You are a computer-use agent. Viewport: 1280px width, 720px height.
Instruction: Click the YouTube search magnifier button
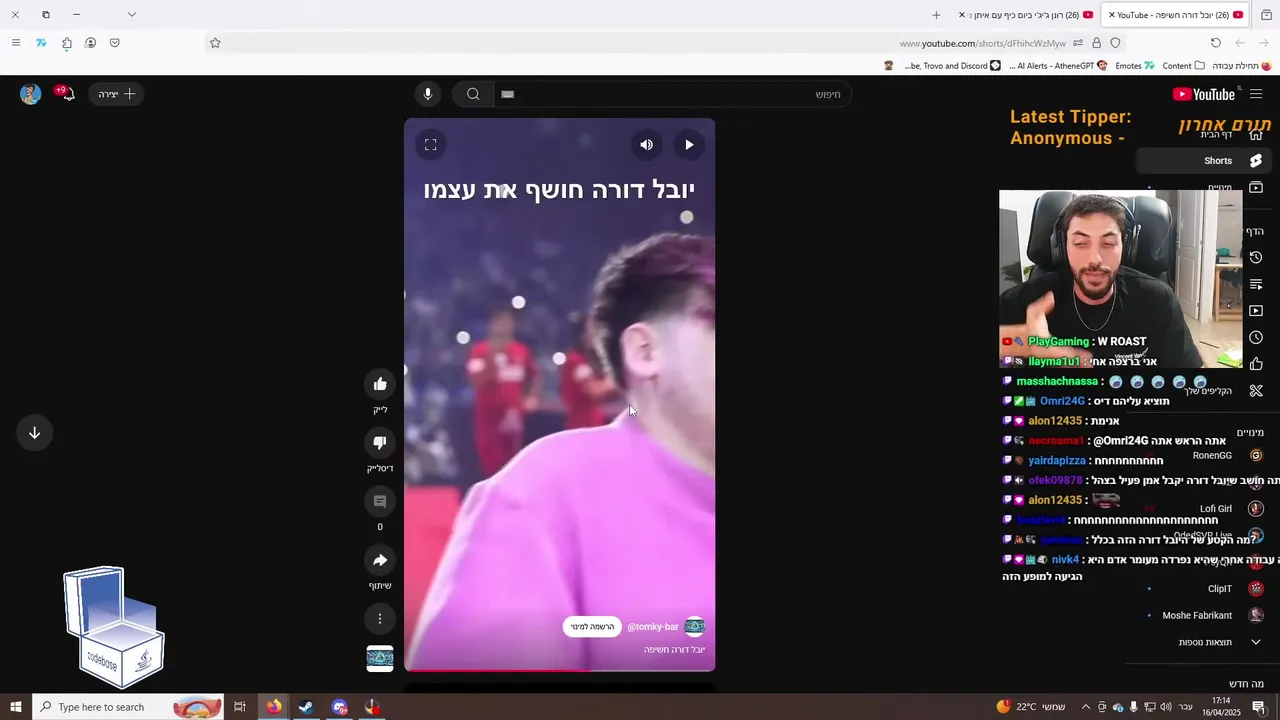pyautogui.click(x=473, y=94)
